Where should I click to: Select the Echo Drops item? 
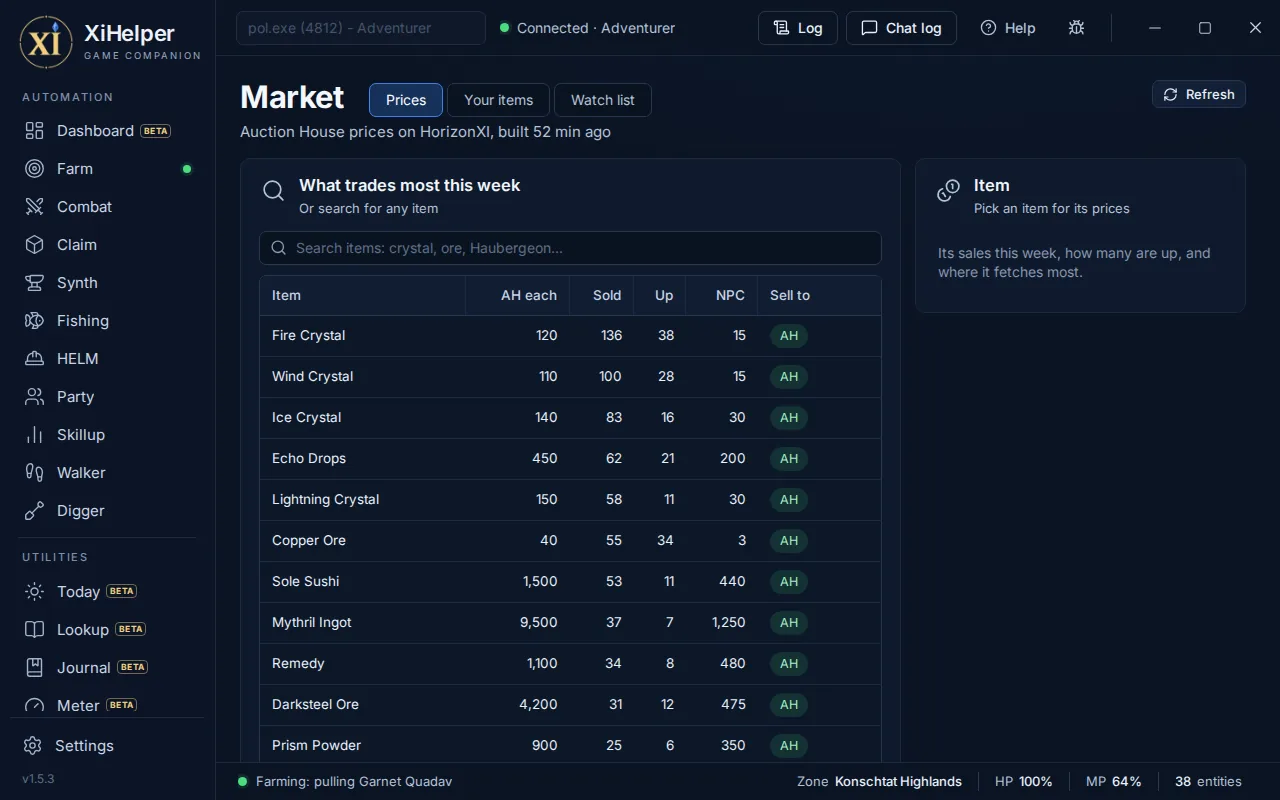570,459
